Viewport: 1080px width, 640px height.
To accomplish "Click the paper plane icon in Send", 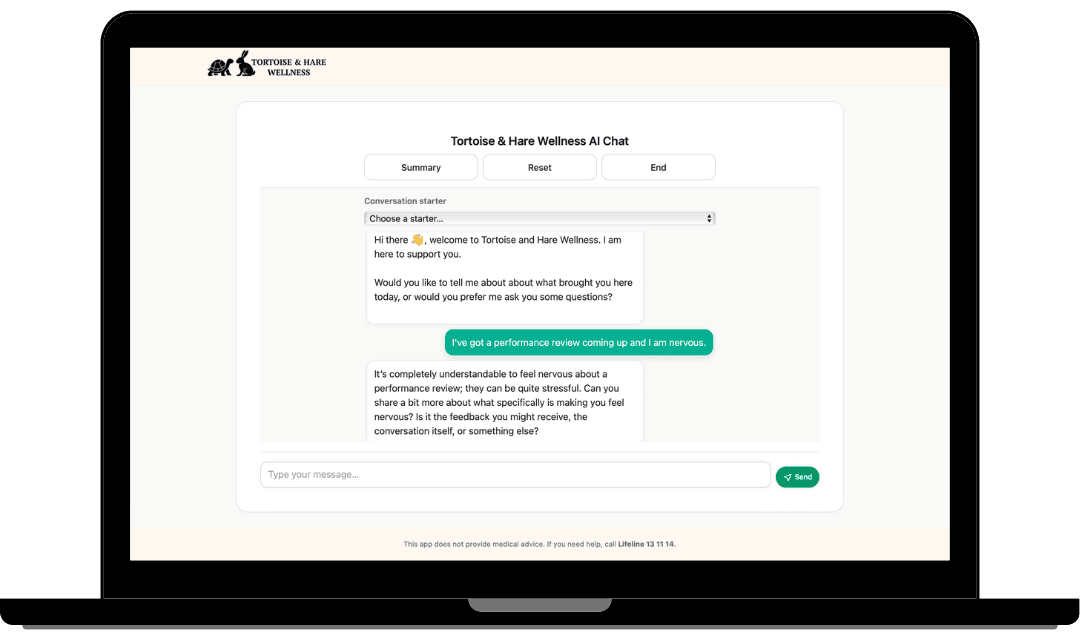I will click(787, 477).
